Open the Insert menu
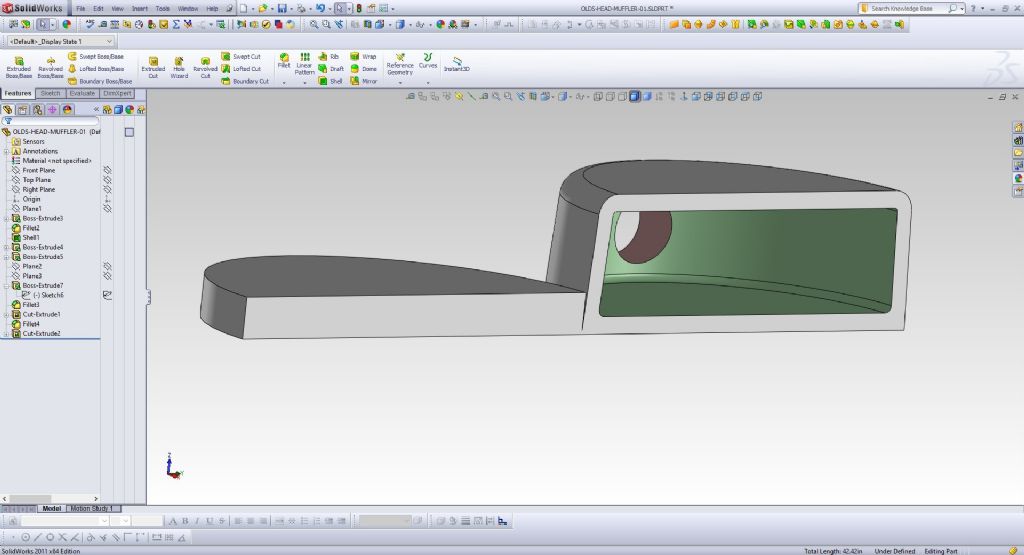 click(x=140, y=8)
